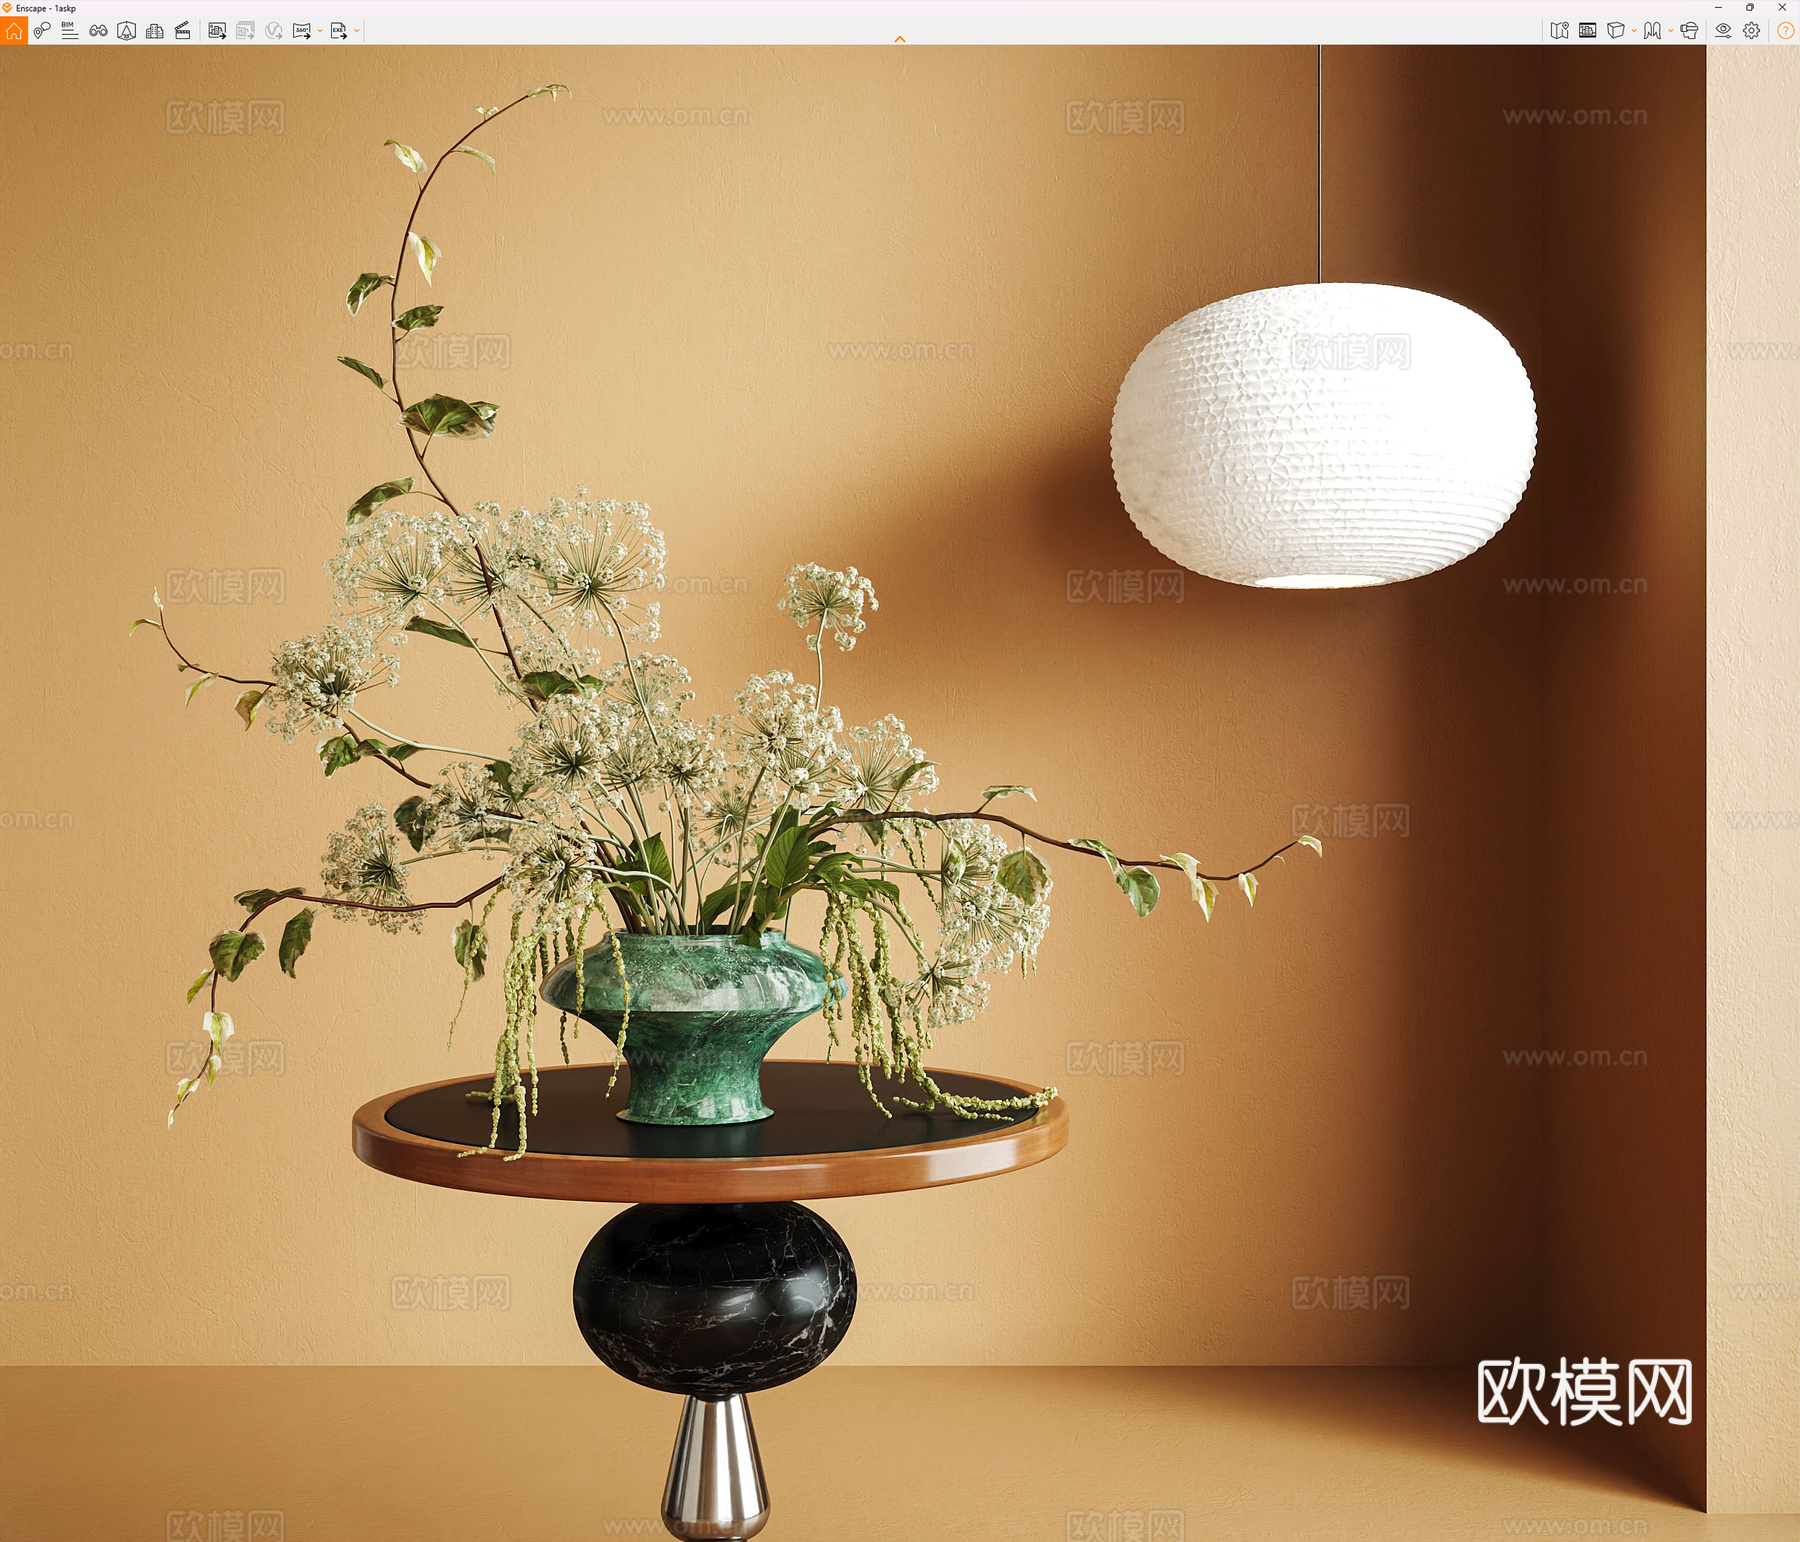
Task: Open the BIM info panel
Action: 69,31
